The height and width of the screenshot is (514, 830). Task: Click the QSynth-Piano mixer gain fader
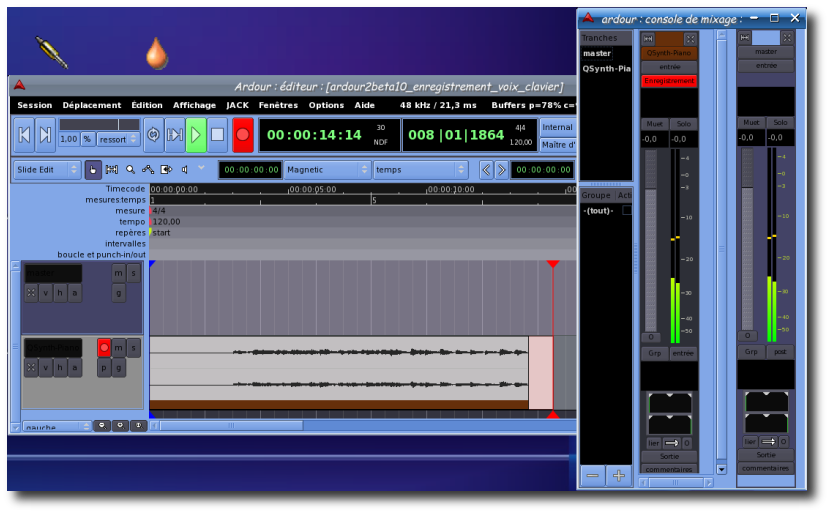(x=650, y=240)
